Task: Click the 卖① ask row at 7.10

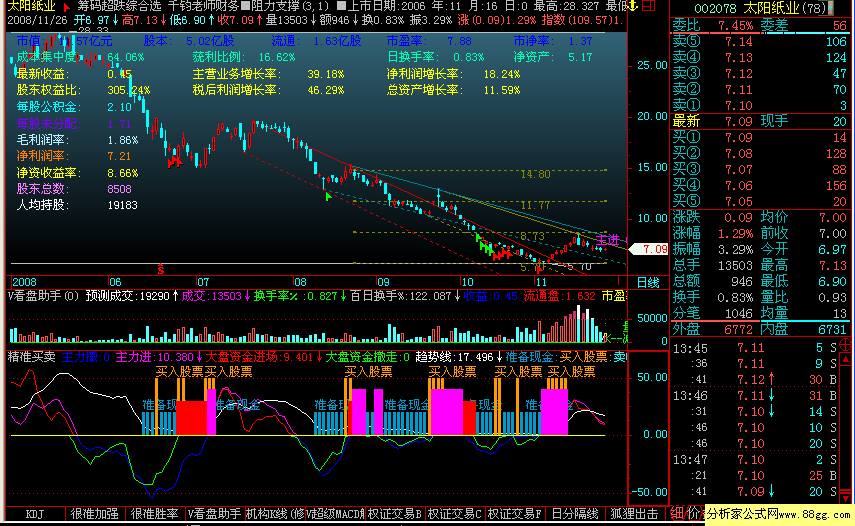Action: (x=759, y=105)
